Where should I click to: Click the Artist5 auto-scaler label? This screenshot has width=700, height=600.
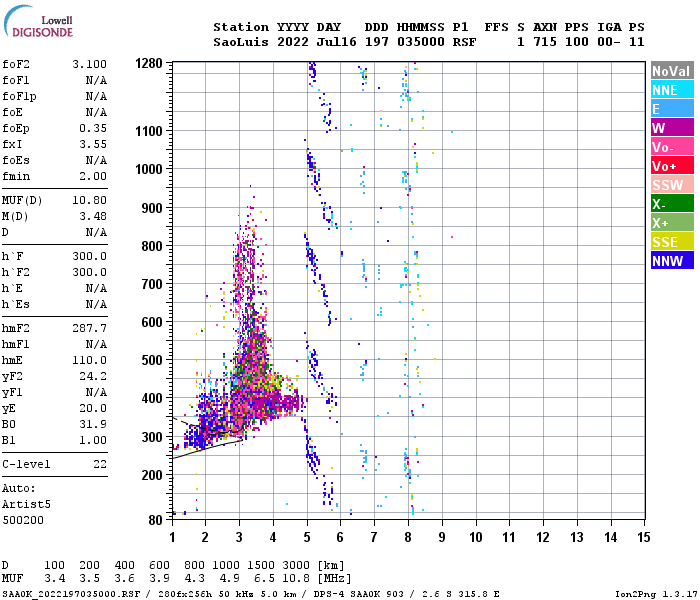(26, 504)
